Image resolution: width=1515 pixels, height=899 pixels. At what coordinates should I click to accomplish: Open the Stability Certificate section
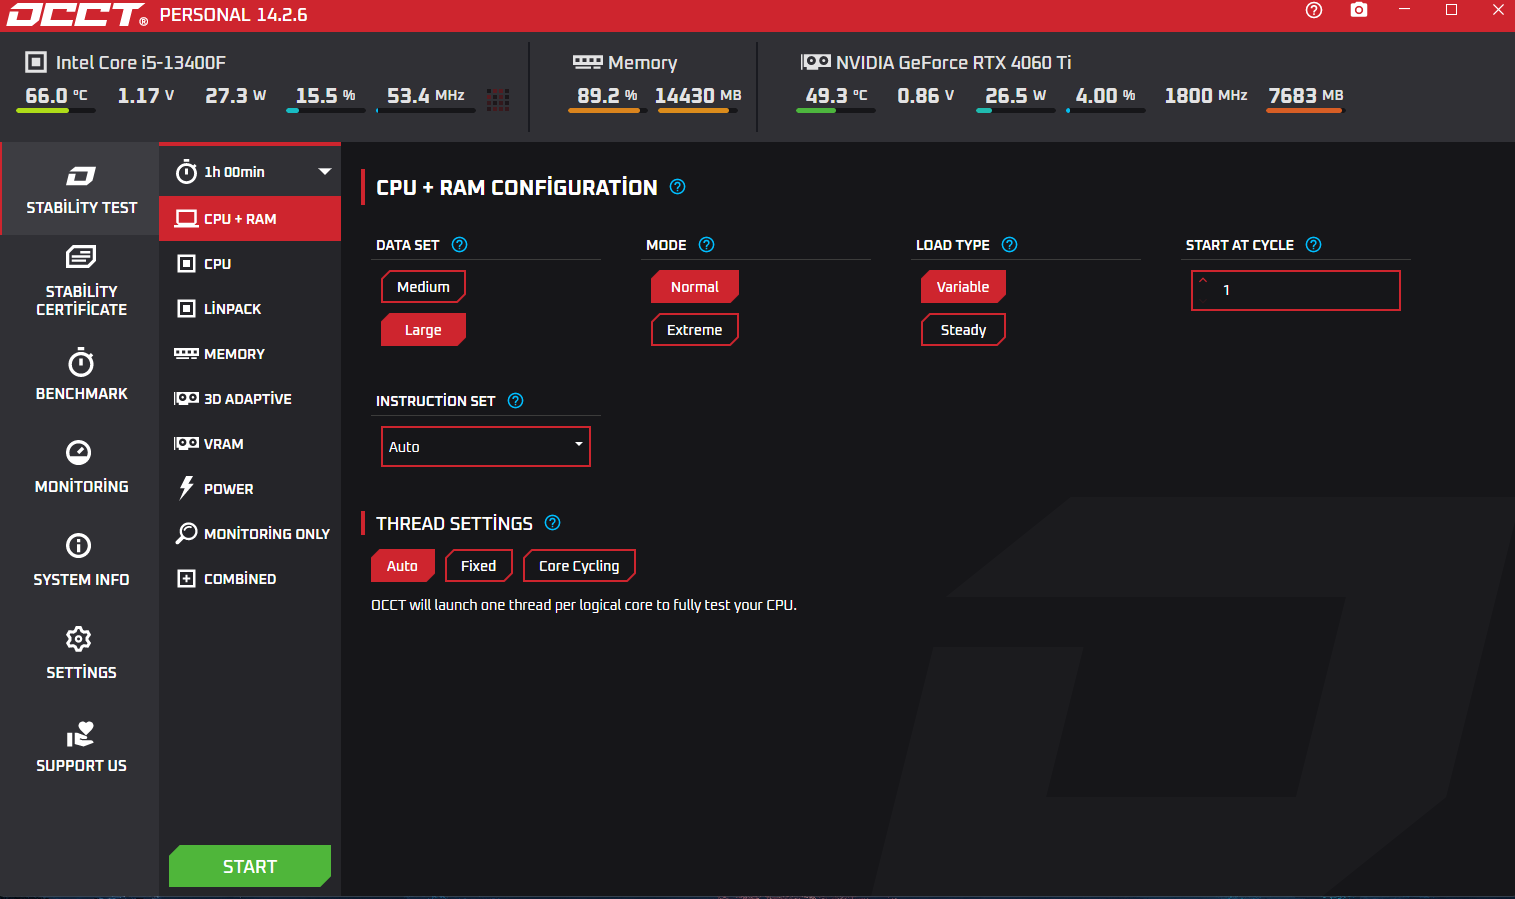point(81,282)
